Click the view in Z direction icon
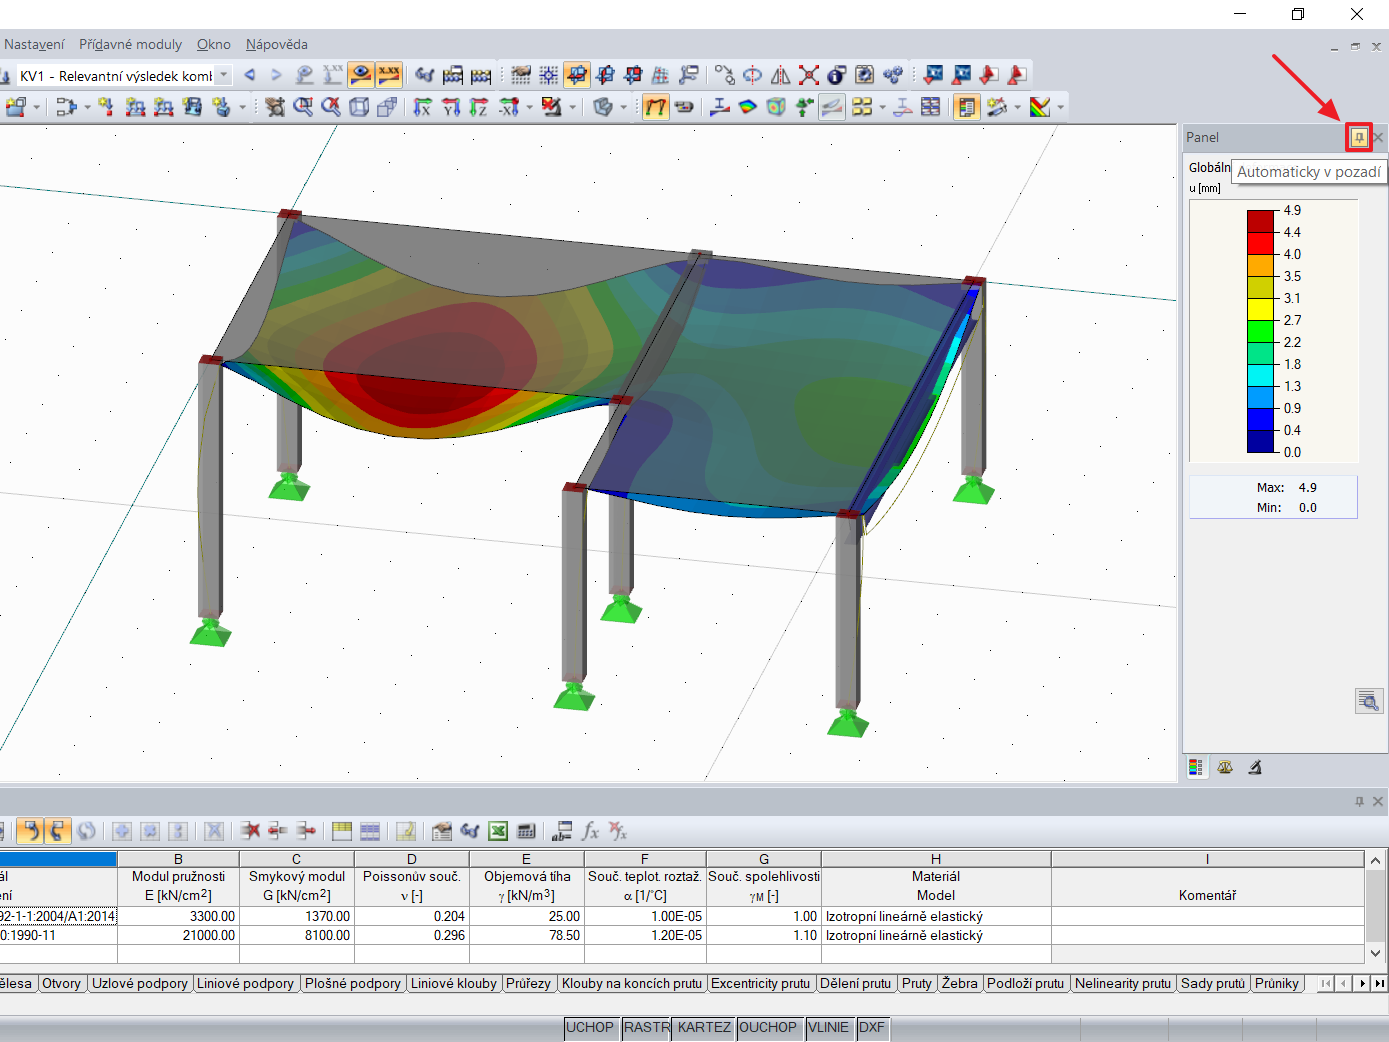The height and width of the screenshot is (1042, 1389). pos(478,107)
